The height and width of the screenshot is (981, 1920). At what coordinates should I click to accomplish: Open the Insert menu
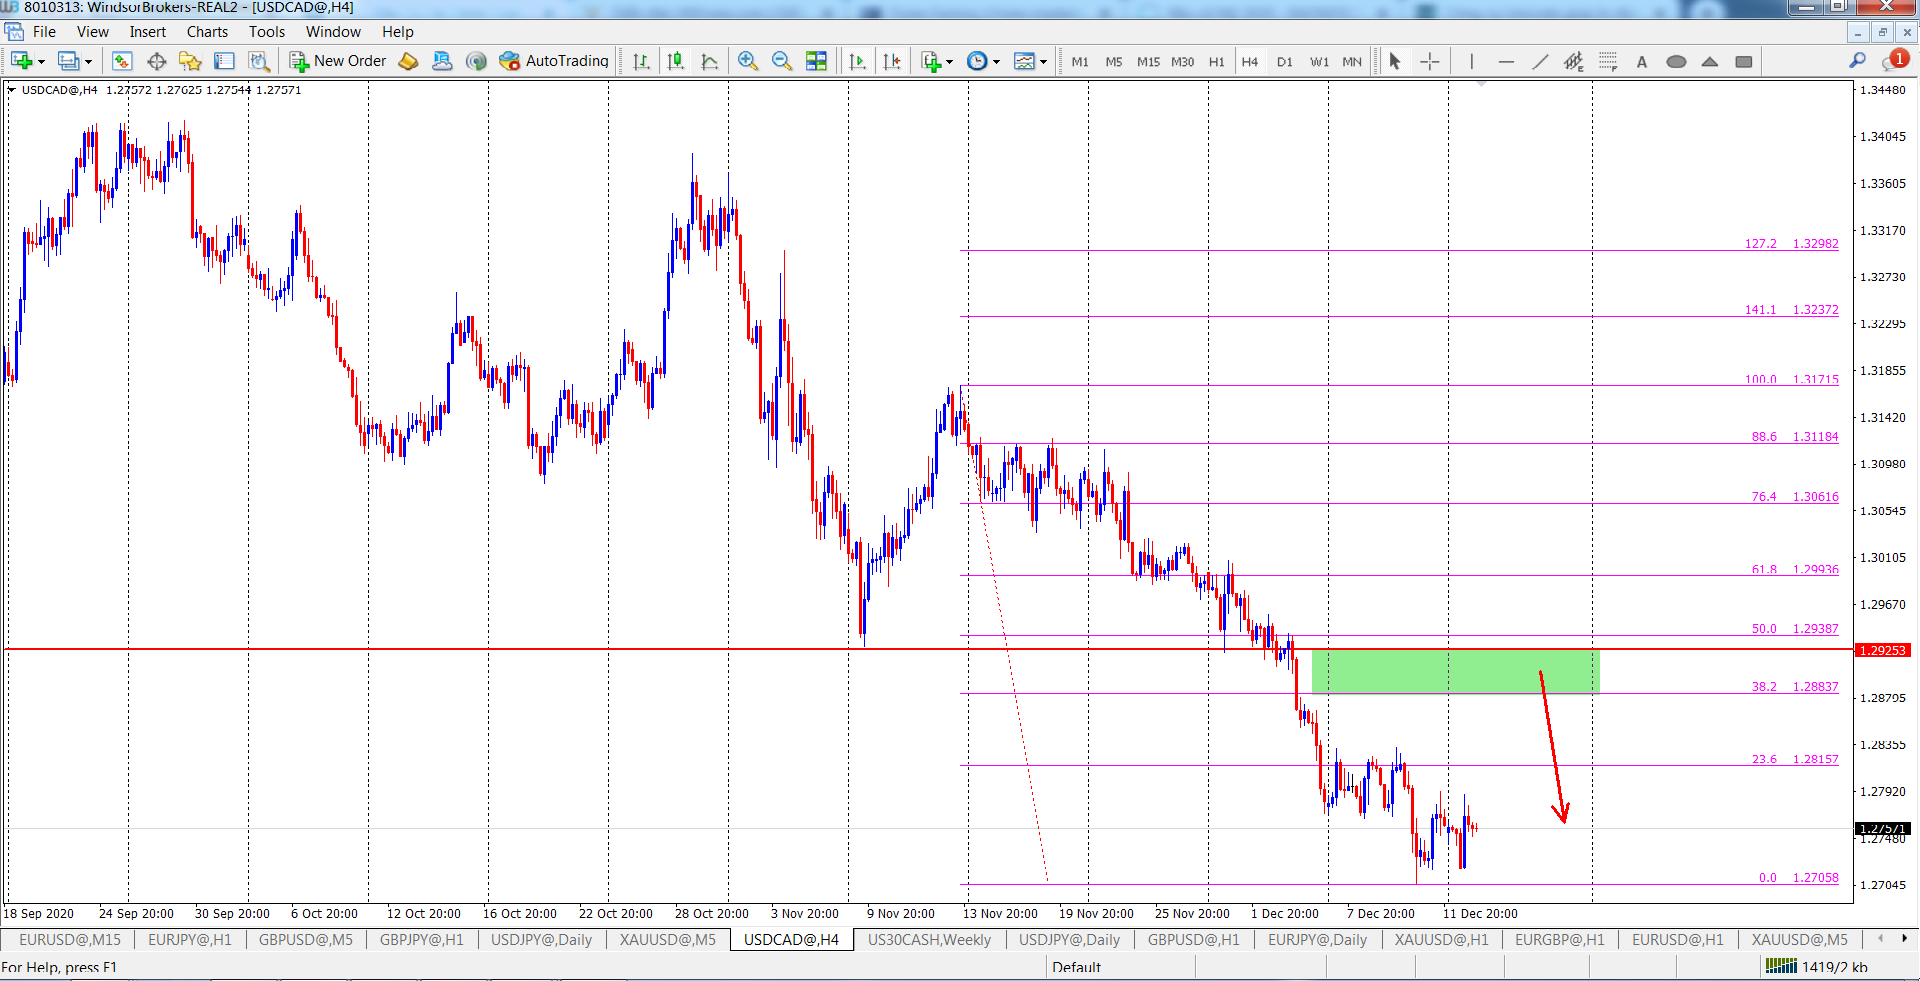(x=148, y=32)
